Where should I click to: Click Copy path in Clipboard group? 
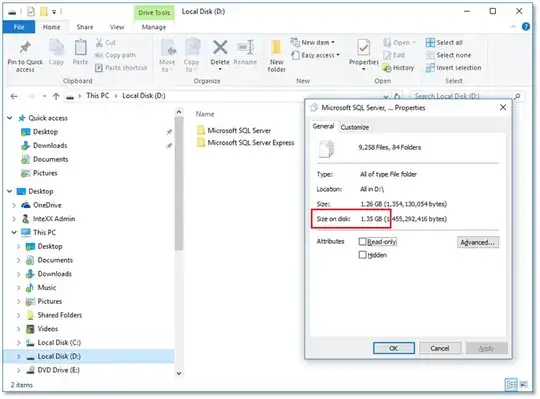click(115, 55)
